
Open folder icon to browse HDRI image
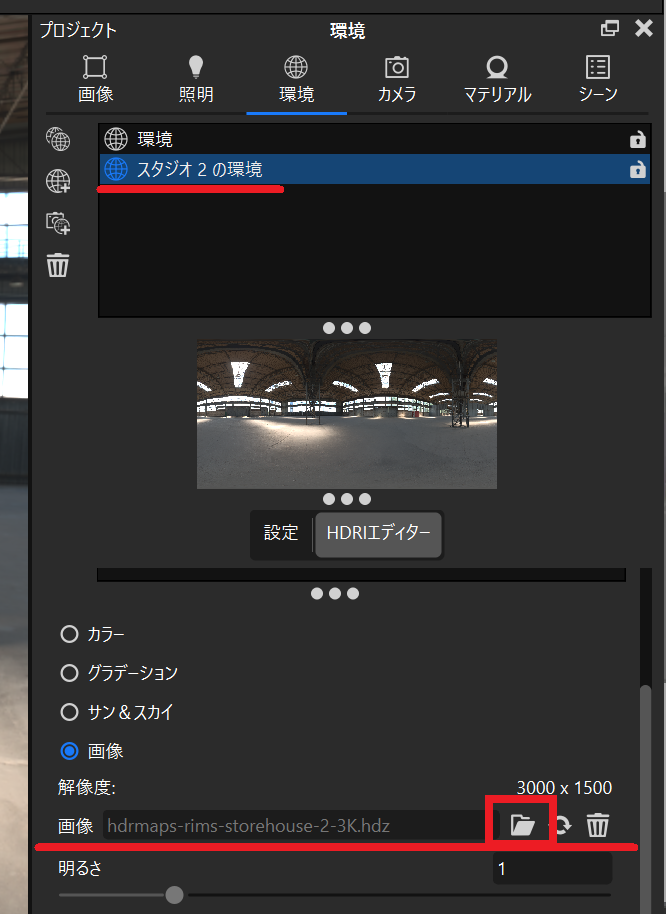pos(522,825)
